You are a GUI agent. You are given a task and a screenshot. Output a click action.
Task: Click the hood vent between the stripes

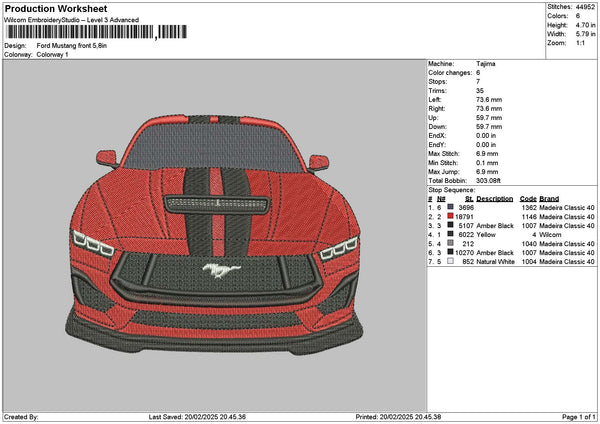coord(215,203)
